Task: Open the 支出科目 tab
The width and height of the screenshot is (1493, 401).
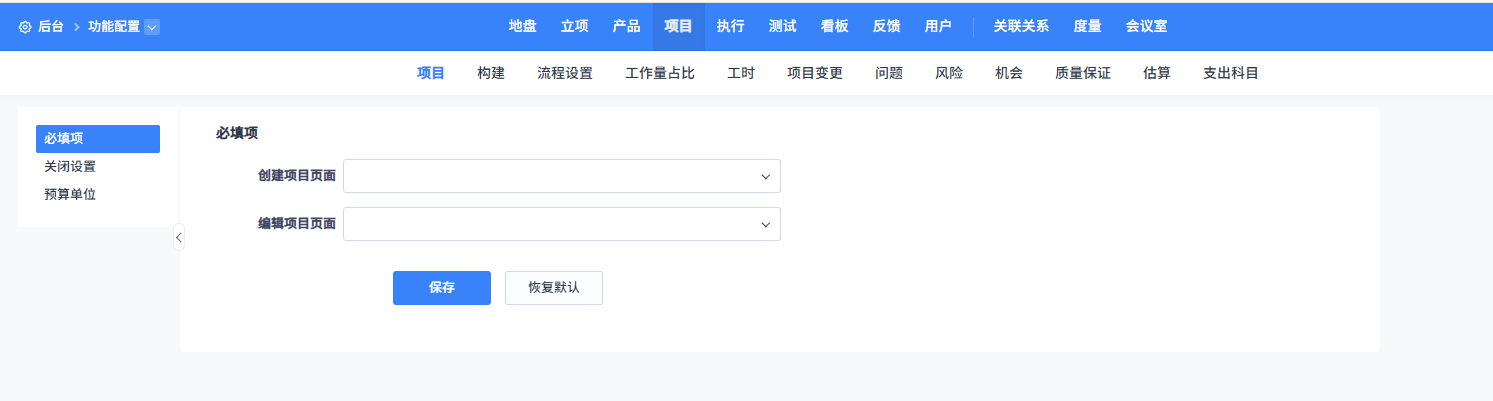Action: 1230,73
